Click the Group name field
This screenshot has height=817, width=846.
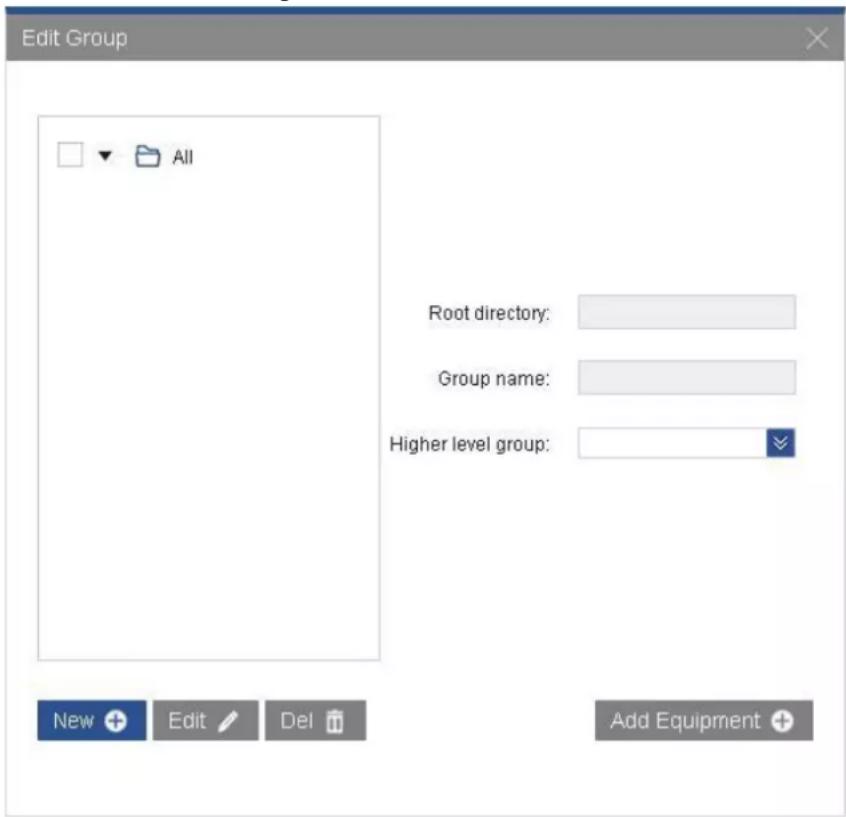click(x=686, y=377)
